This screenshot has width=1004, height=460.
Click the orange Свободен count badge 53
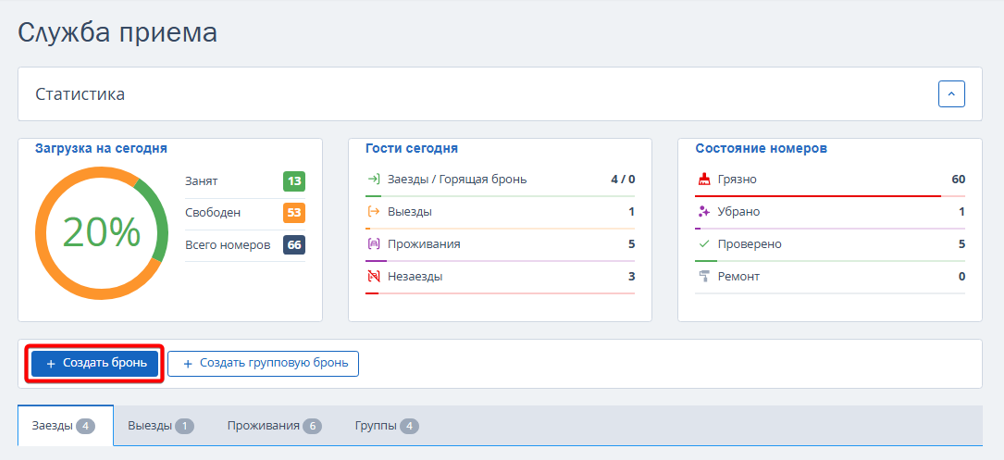294,213
